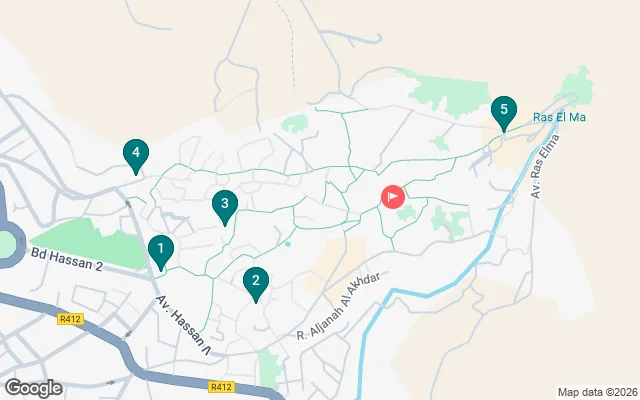
Task: Click the roundabout at the left edge
Action: click(7, 244)
